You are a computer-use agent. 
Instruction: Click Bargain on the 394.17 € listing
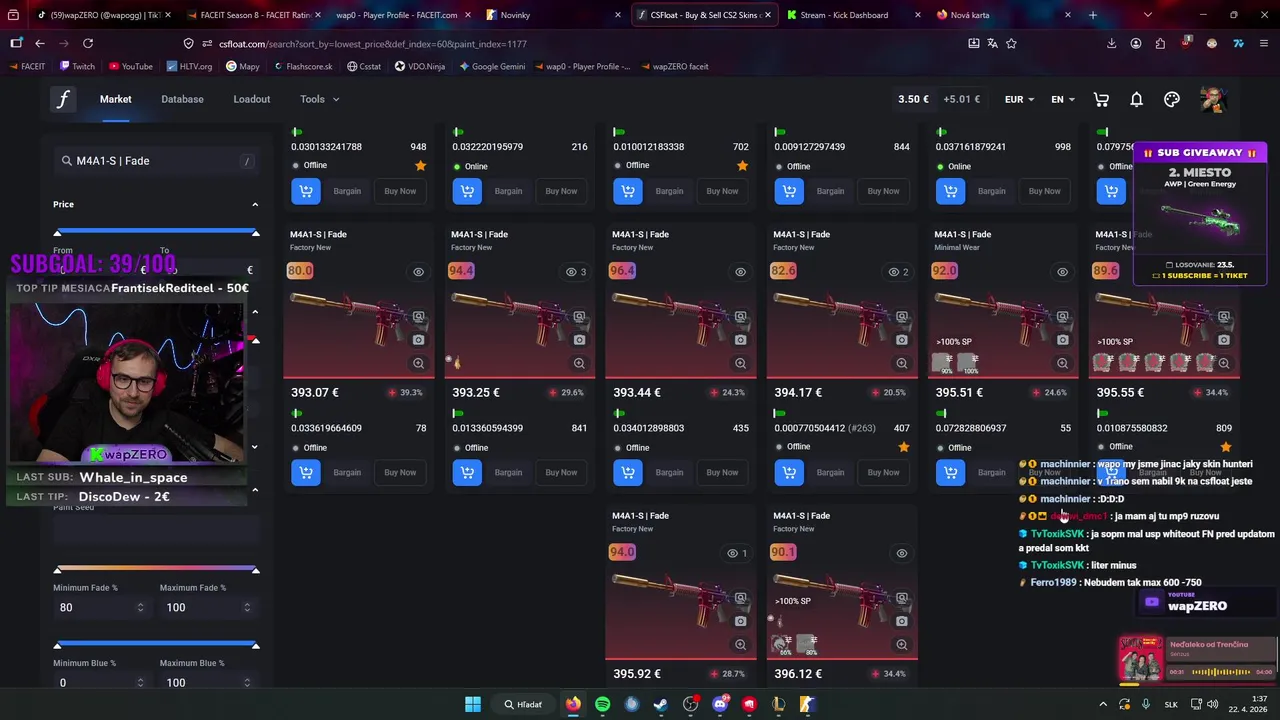click(830, 472)
